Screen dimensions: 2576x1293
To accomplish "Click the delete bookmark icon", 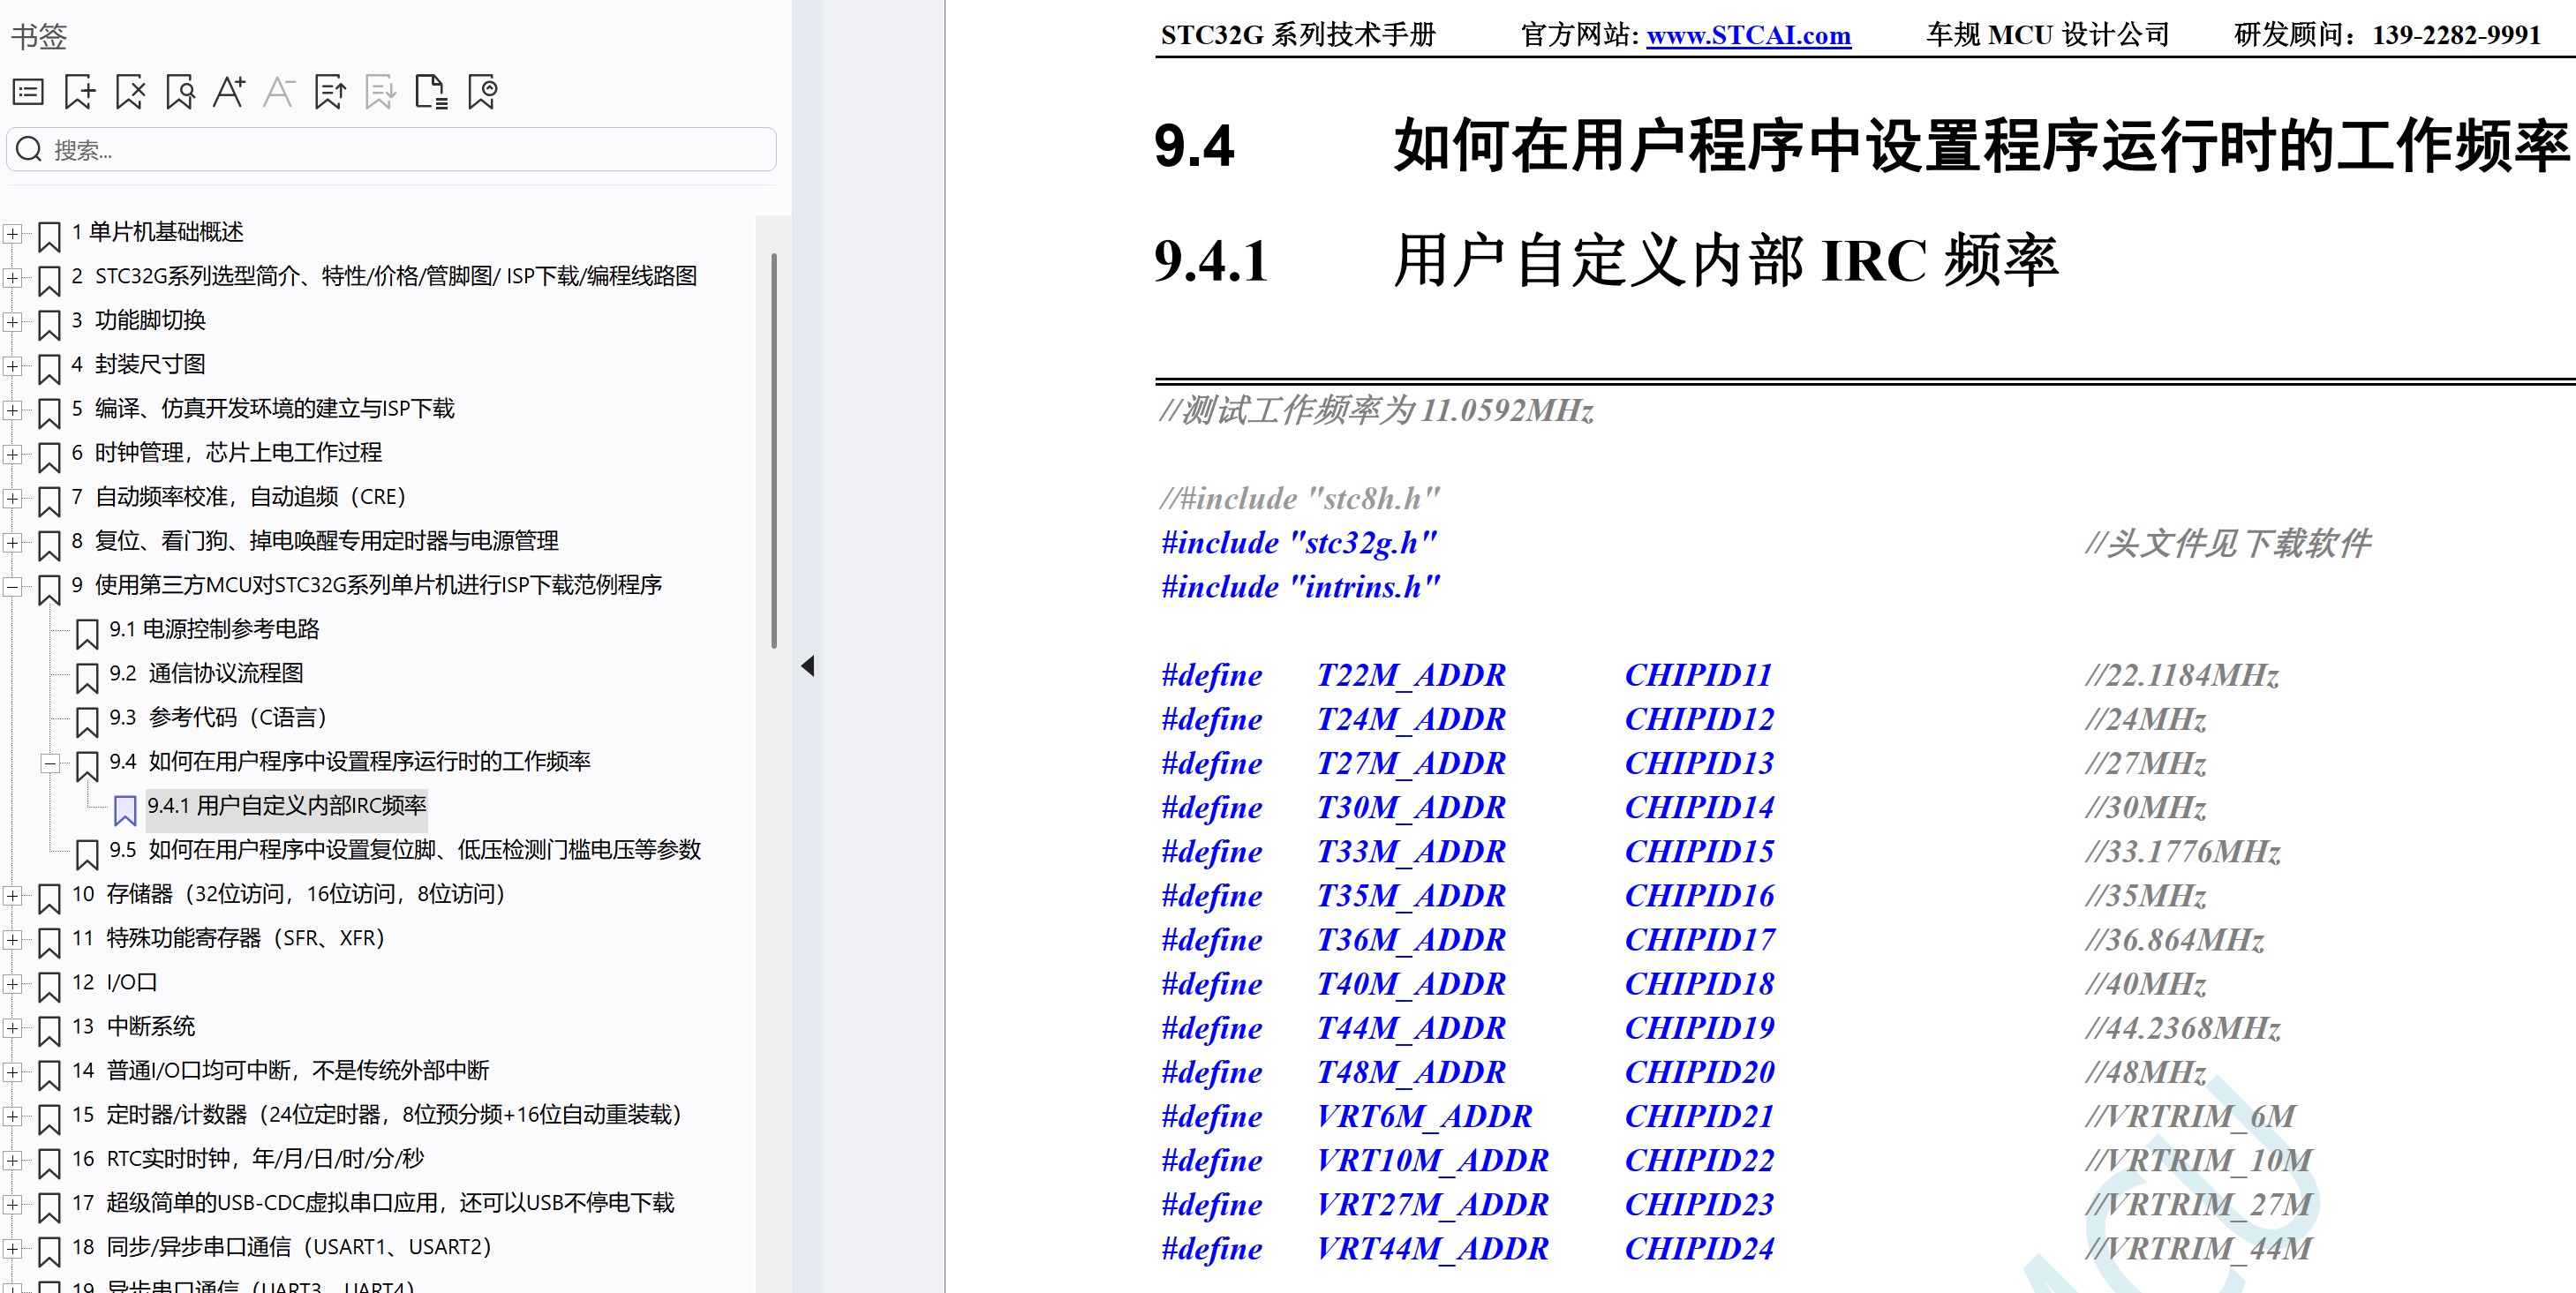I will click(130, 92).
